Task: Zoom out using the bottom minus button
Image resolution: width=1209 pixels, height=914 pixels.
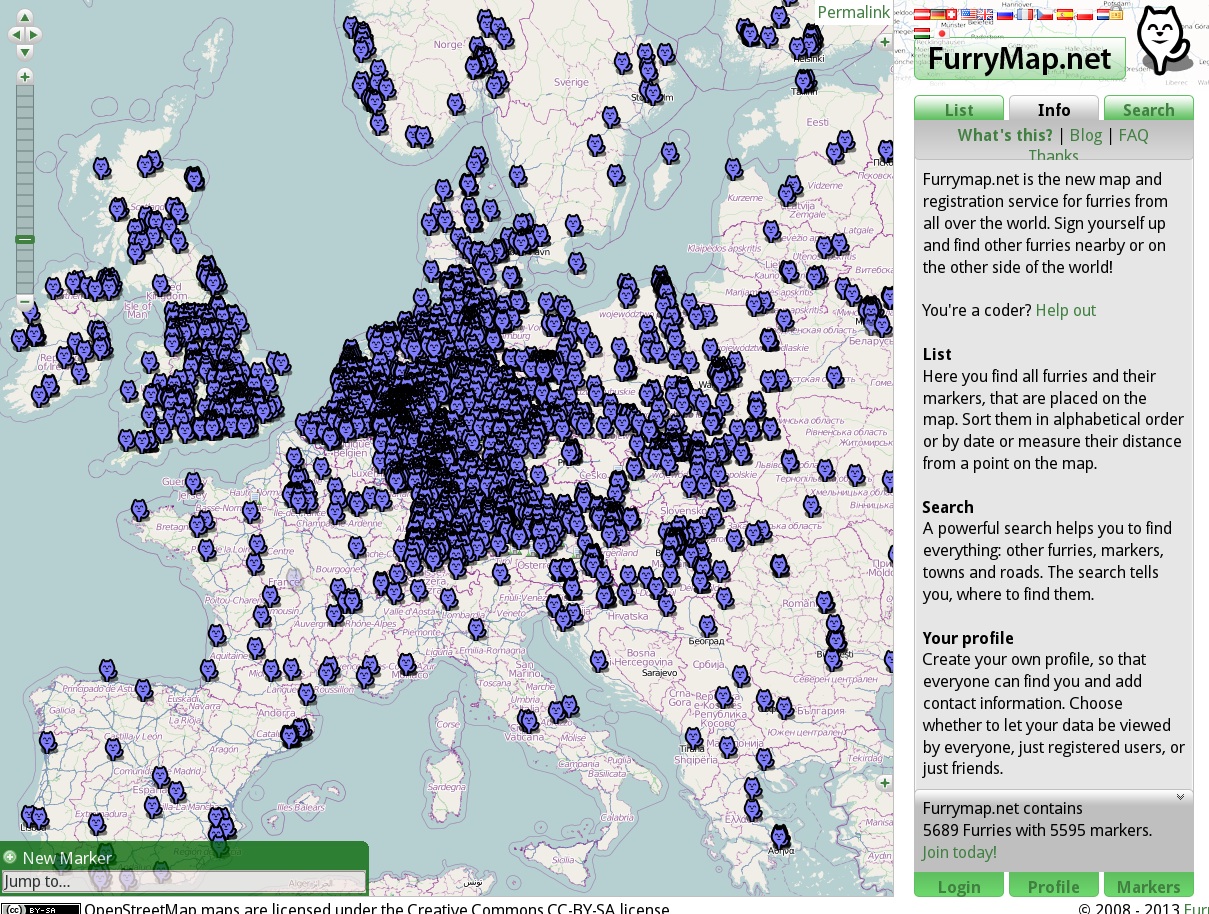Action: coord(25,301)
